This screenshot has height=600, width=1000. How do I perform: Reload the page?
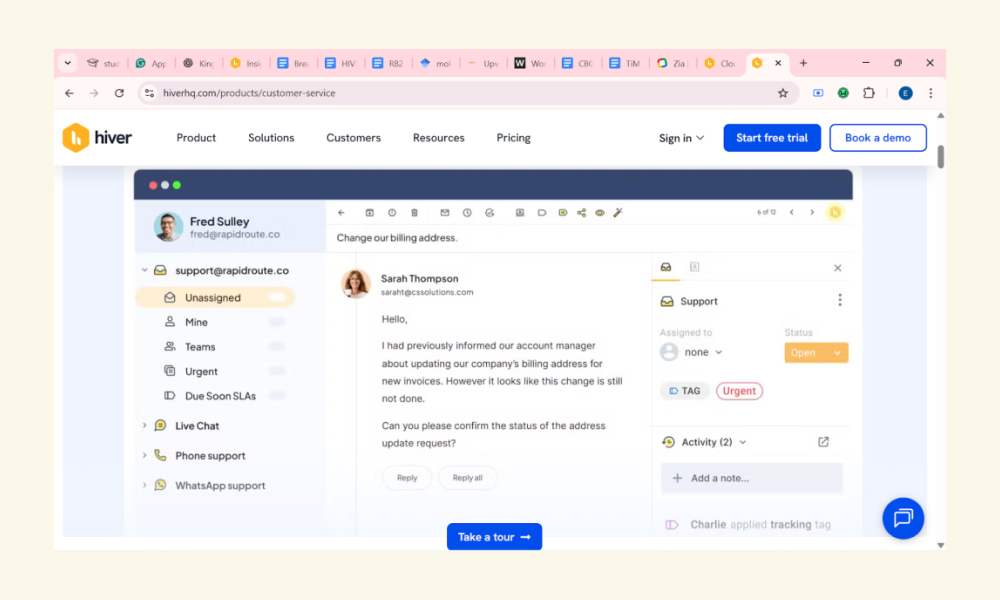point(119,93)
